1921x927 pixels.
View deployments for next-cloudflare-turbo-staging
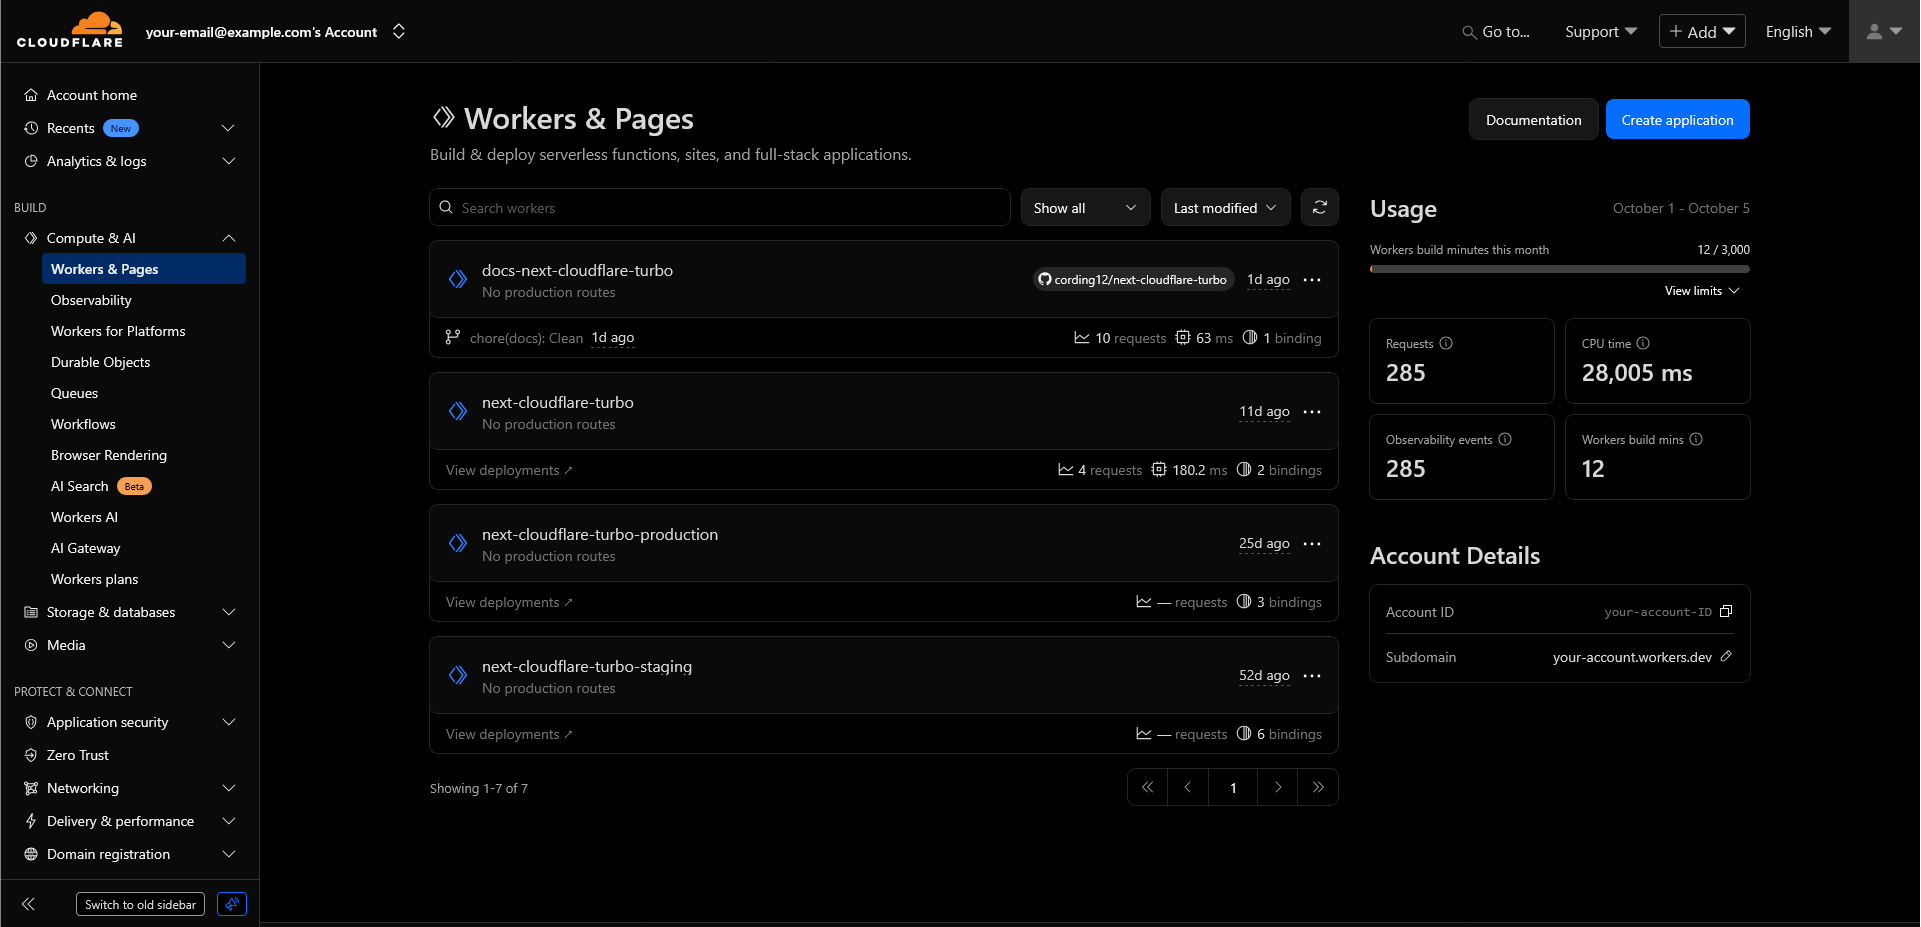(509, 734)
